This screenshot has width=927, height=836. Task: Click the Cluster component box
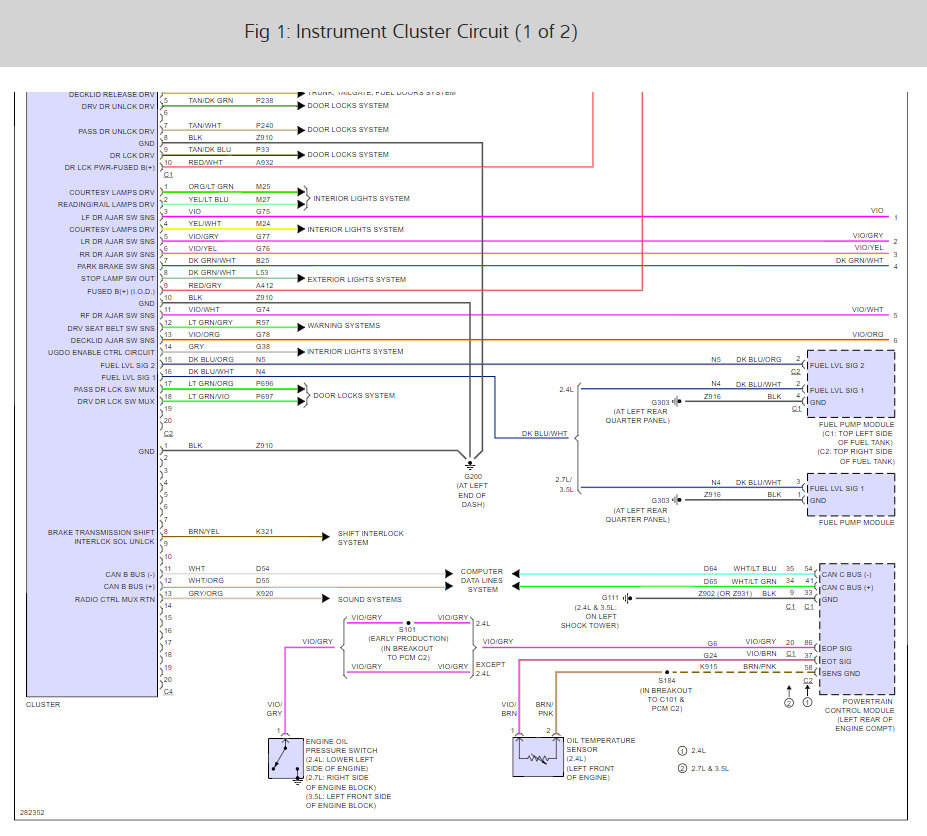pos(92,394)
